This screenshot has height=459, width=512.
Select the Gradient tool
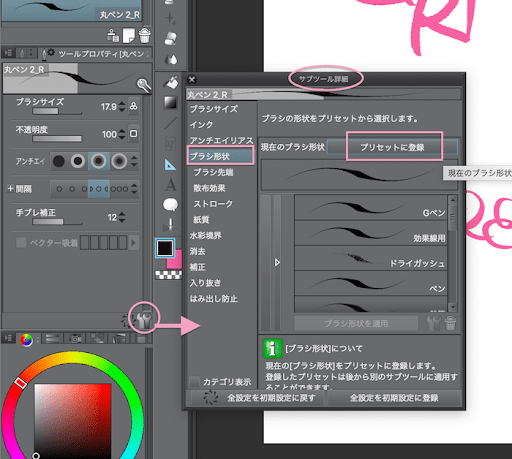[x=170, y=103]
